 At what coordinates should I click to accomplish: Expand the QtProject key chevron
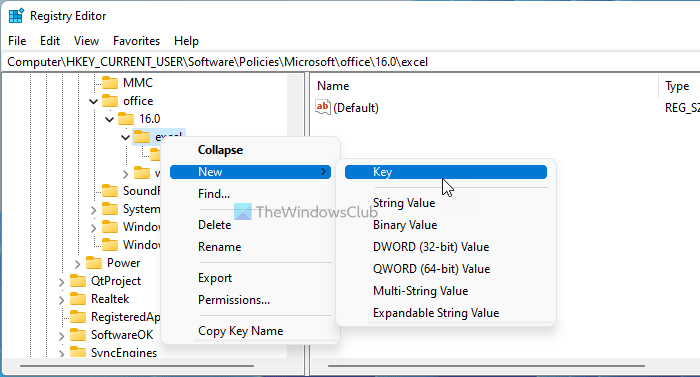tap(61, 281)
